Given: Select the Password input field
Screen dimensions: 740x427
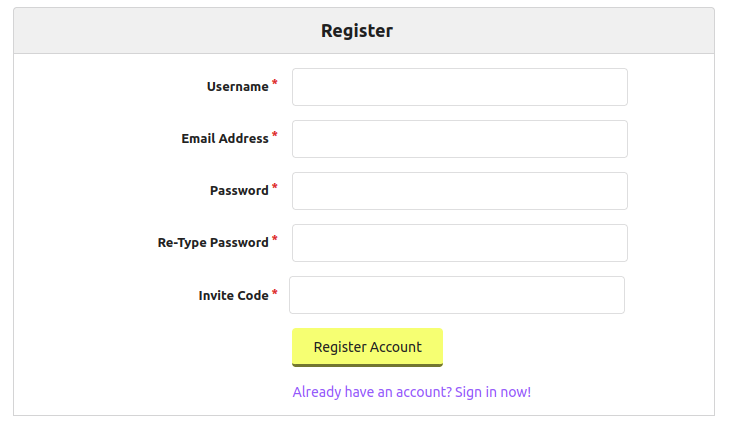Looking at the screenshot, I should coord(459,191).
